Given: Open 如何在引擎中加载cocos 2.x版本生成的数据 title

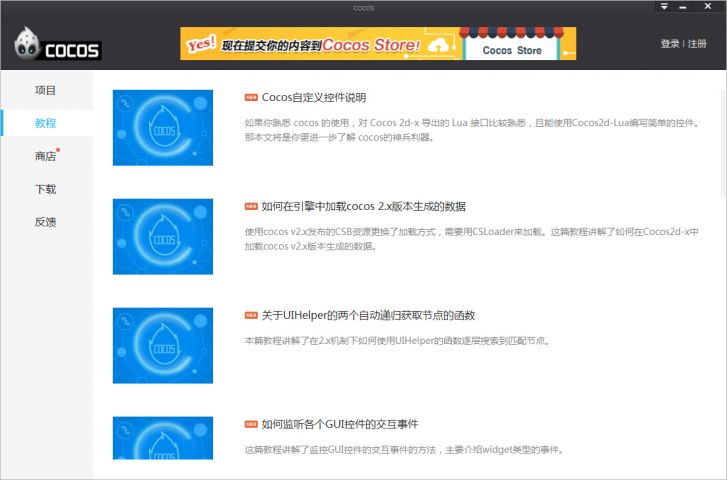Looking at the screenshot, I should [x=363, y=207].
